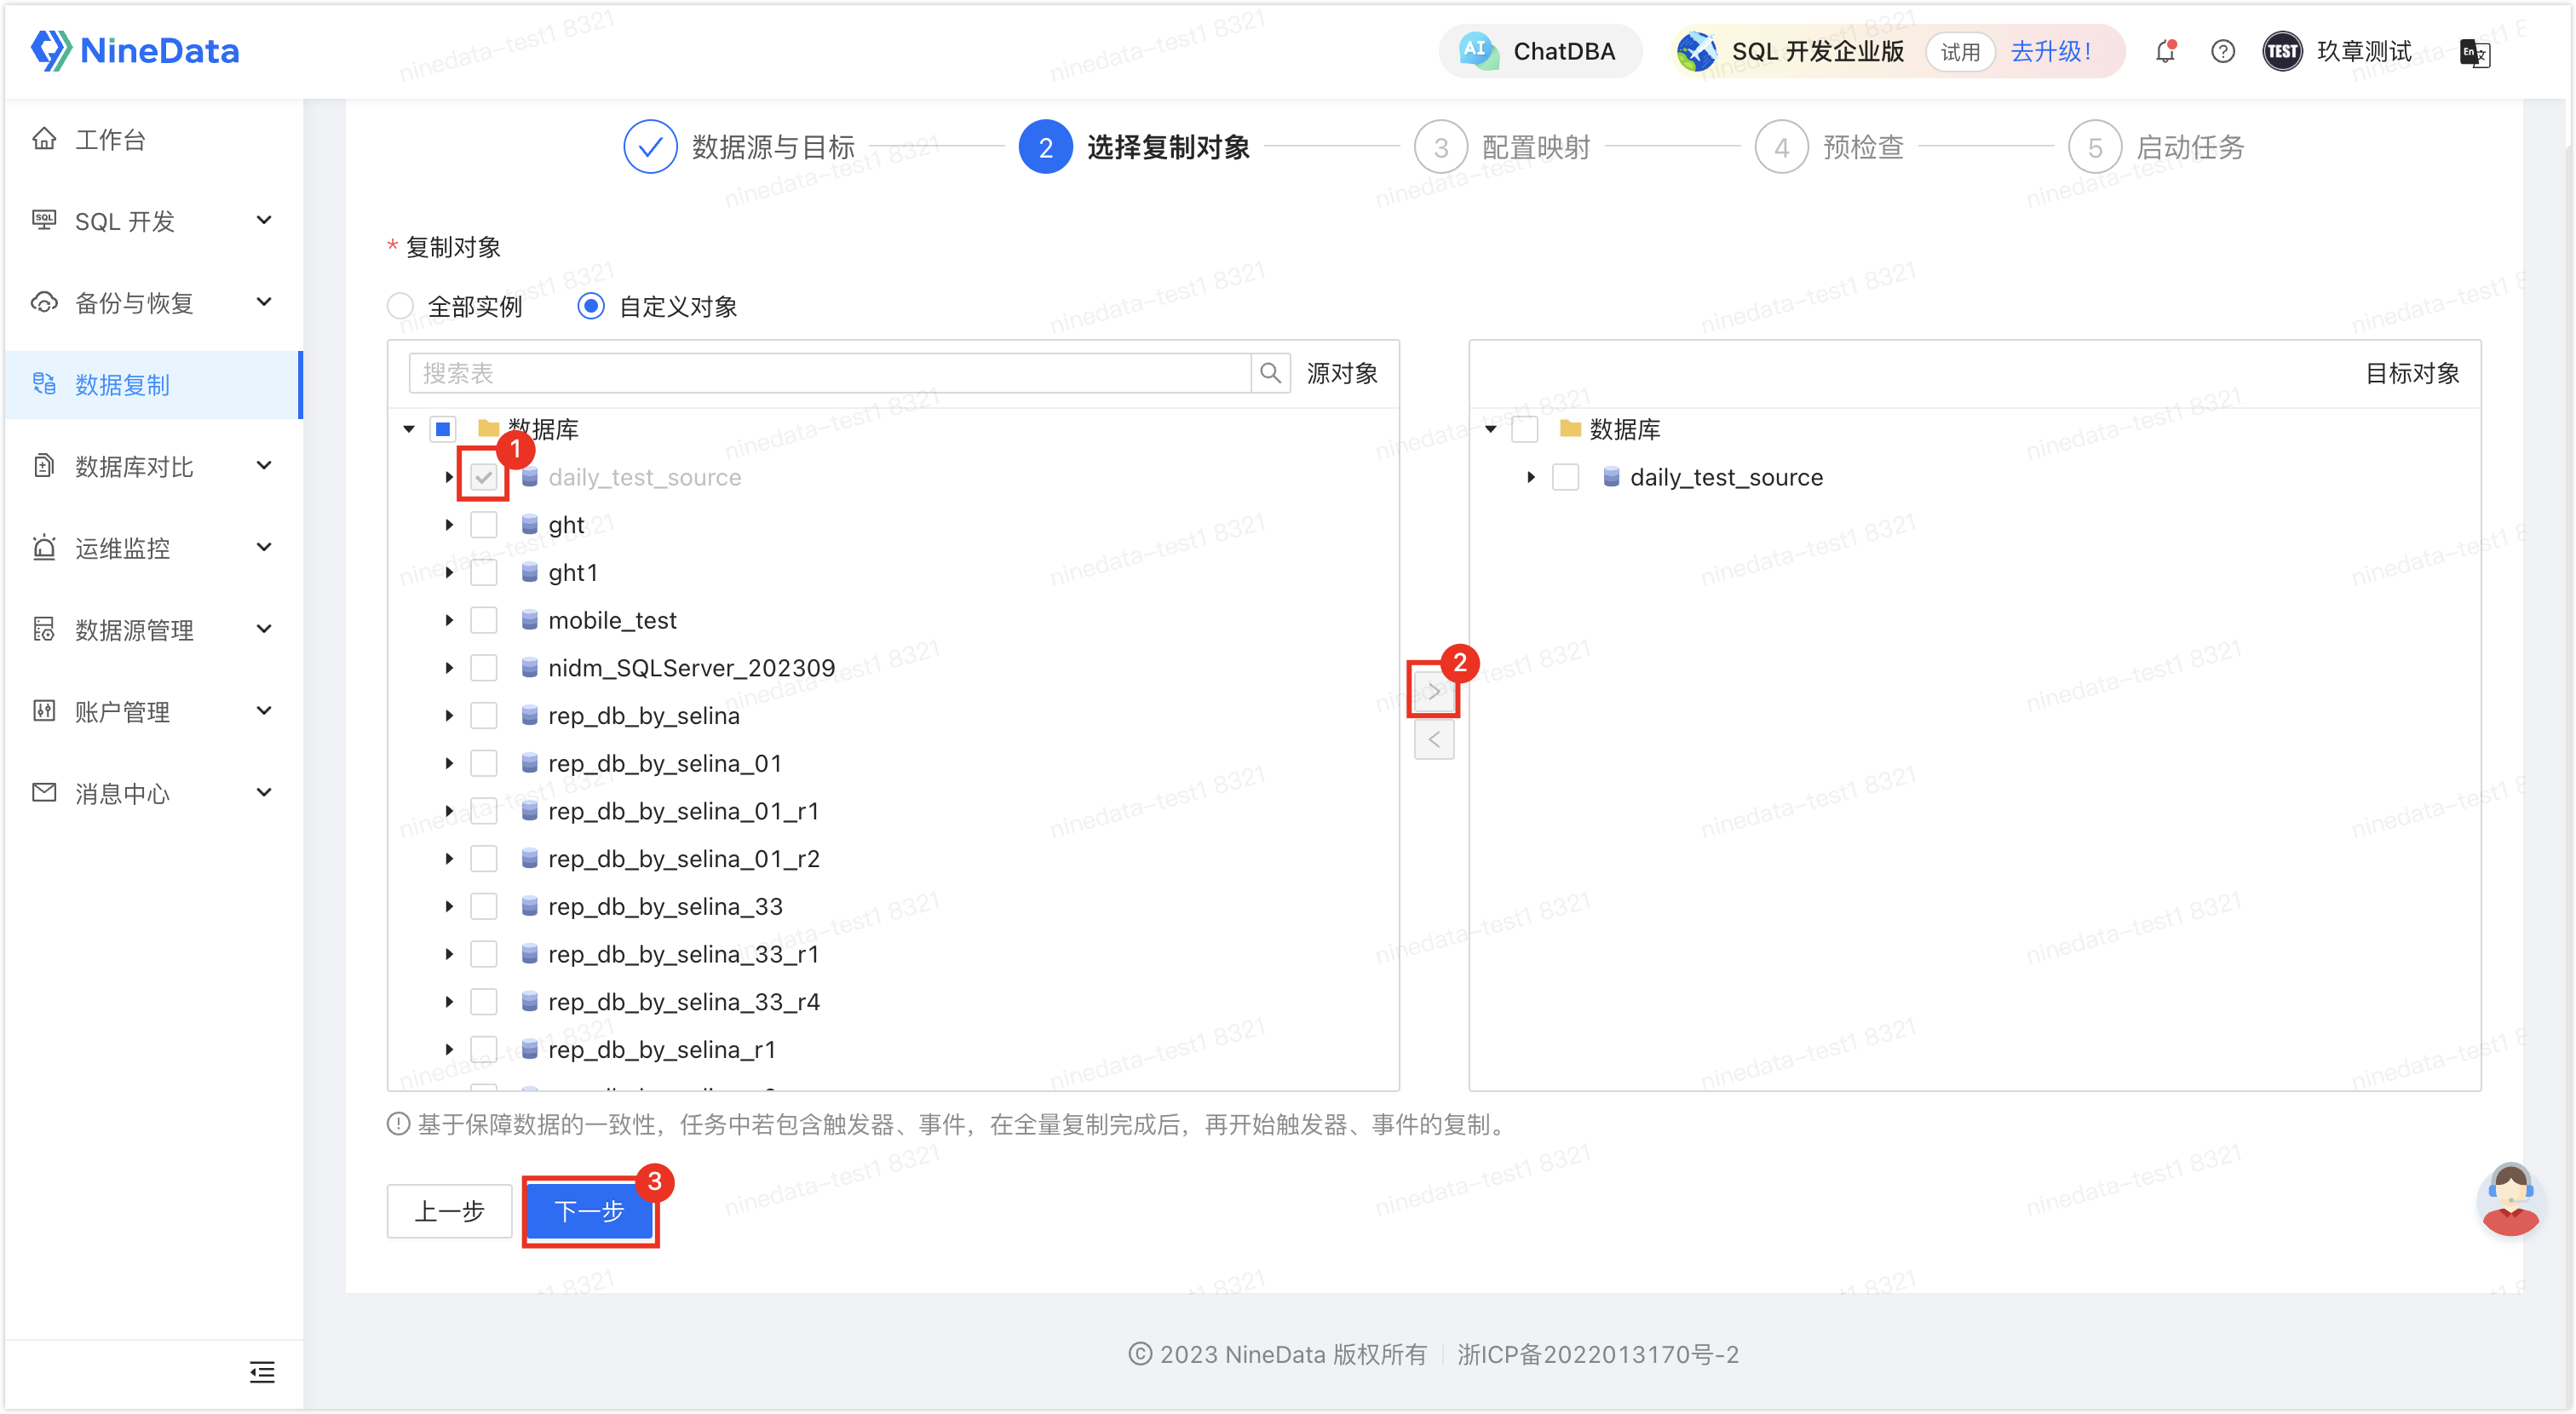Click the step 5 启动任务 circle
The width and height of the screenshot is (2576, 1414).
click(x=2095, y=147)
